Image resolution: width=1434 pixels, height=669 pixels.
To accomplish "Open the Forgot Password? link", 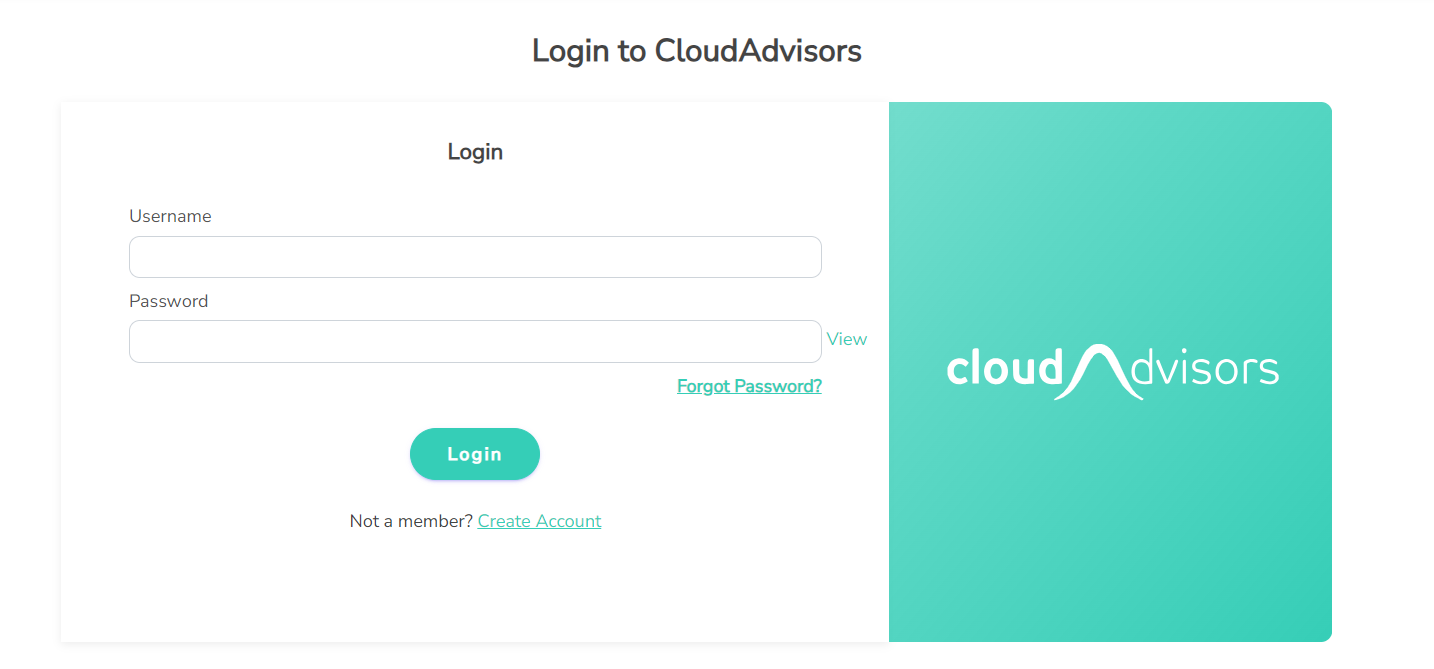I will 749,386.
